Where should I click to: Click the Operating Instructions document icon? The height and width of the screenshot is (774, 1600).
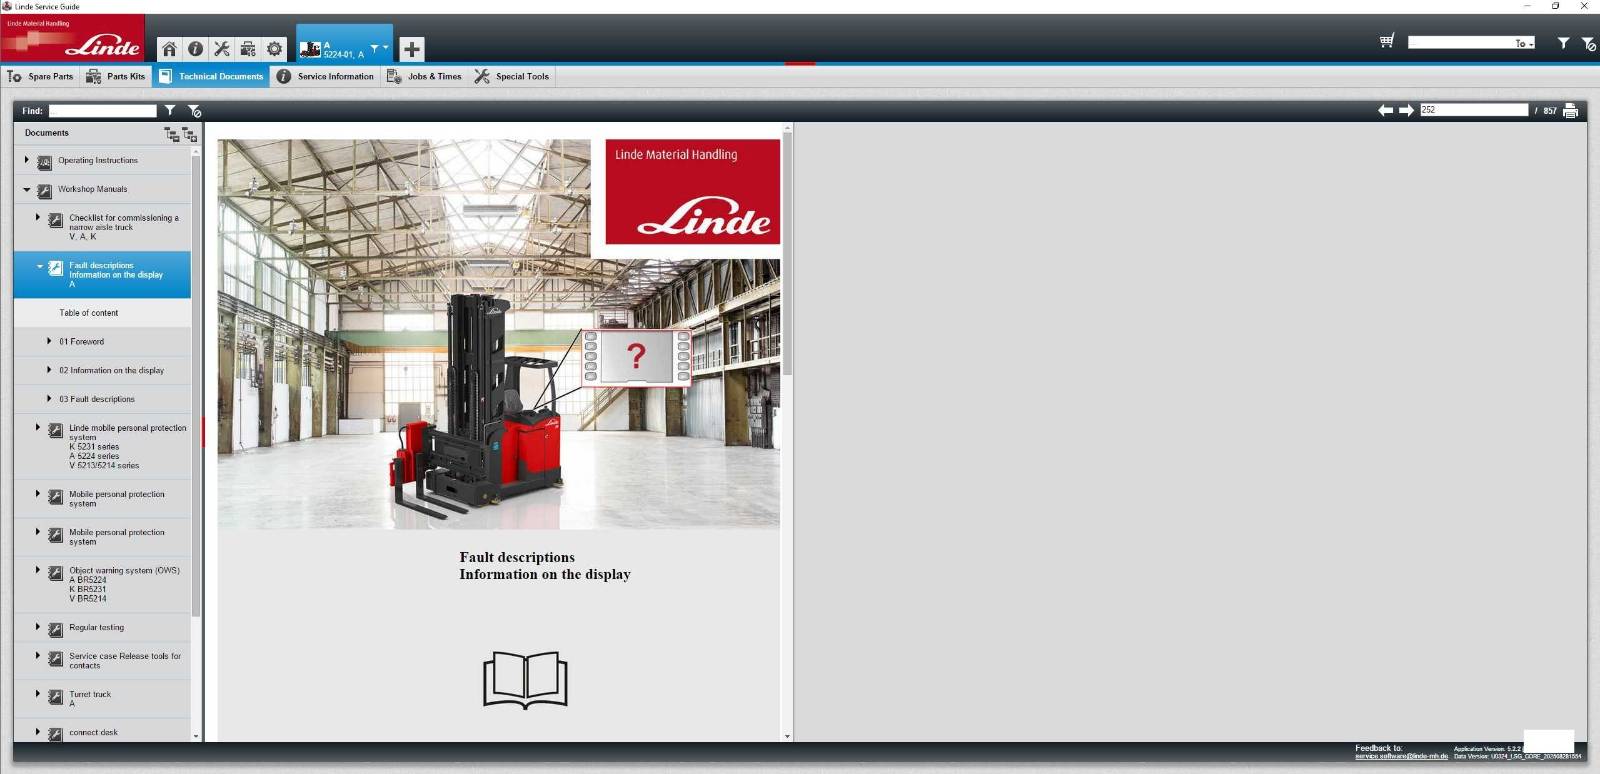pos(44,162)
